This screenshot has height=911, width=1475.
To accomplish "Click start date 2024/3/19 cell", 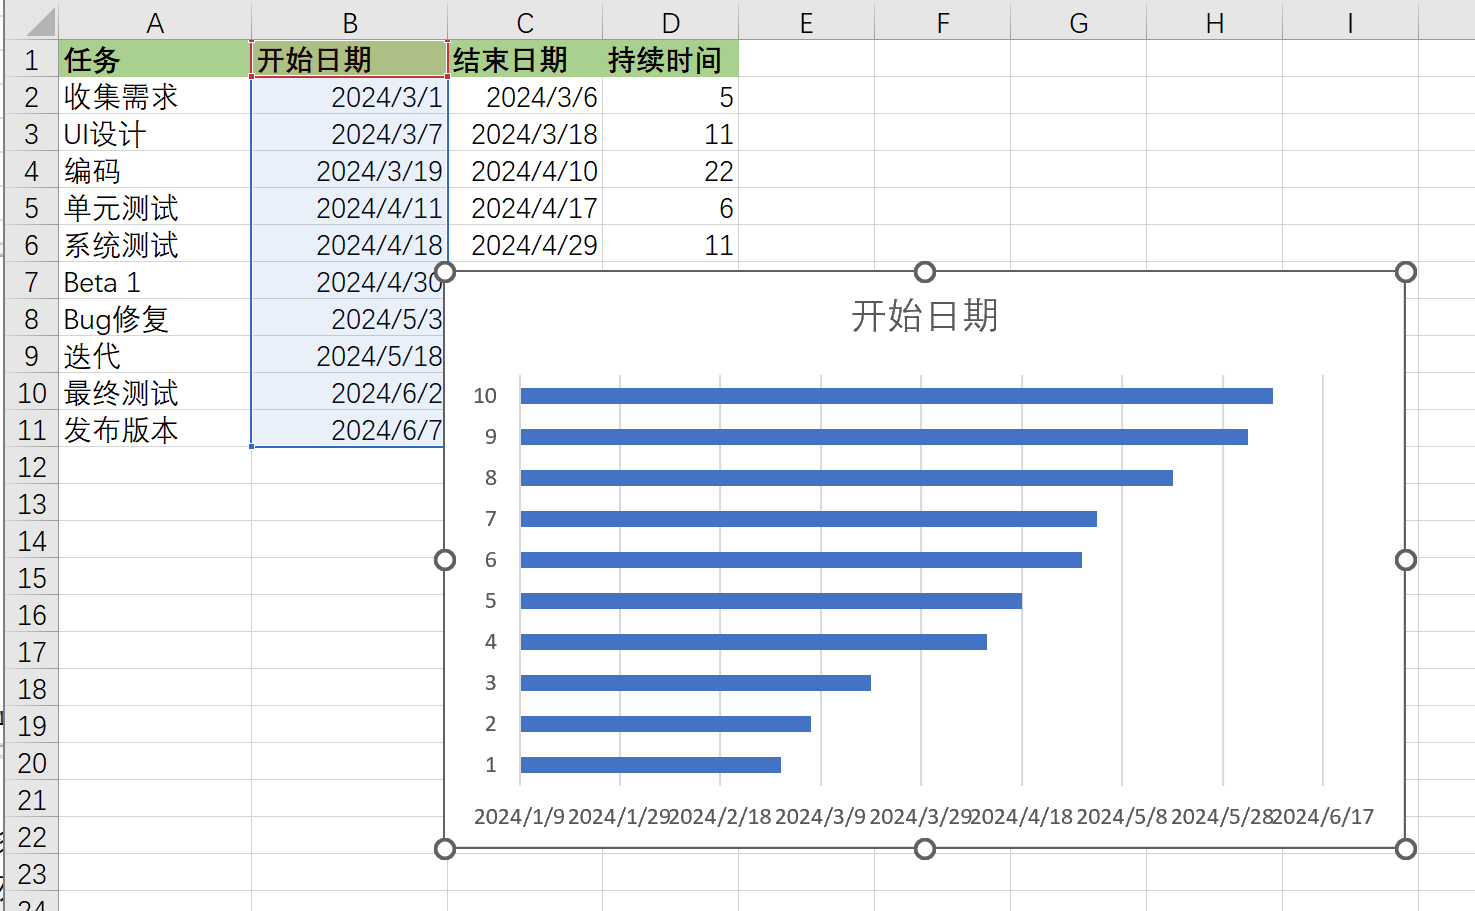I will coord(349,170).
